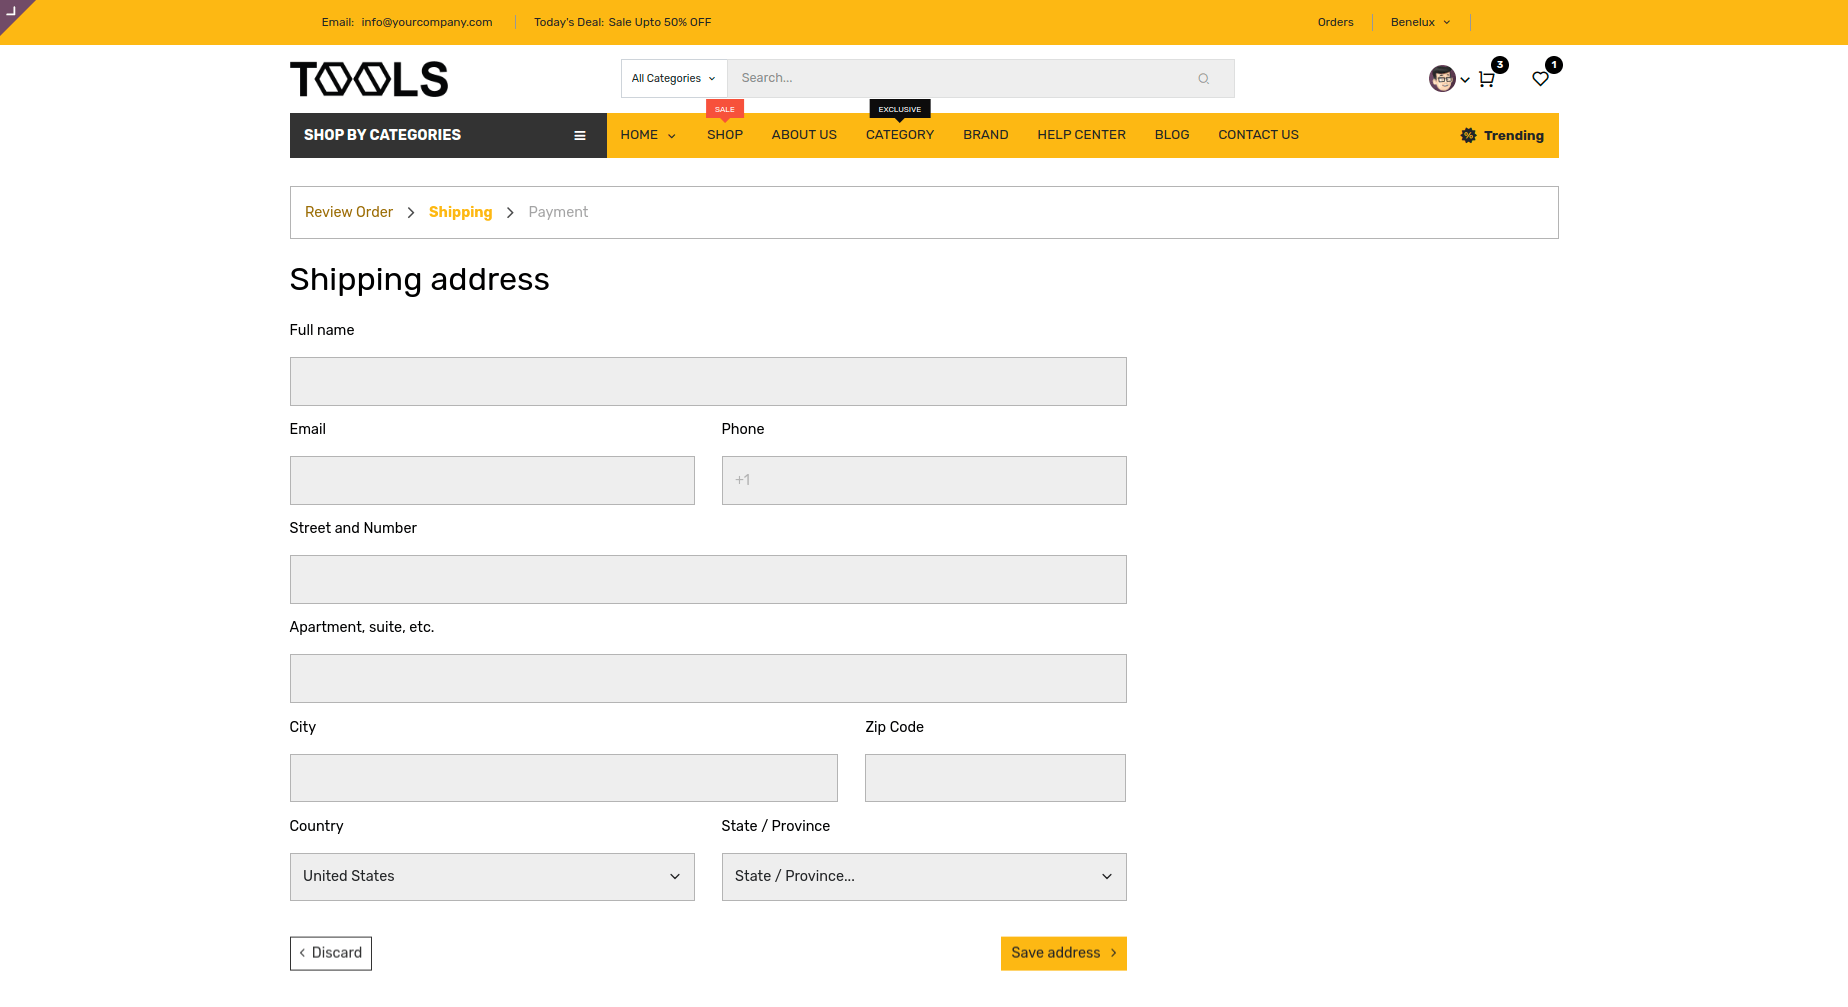
Task: Click the search magnifier icon
Action: (1203, 79)
